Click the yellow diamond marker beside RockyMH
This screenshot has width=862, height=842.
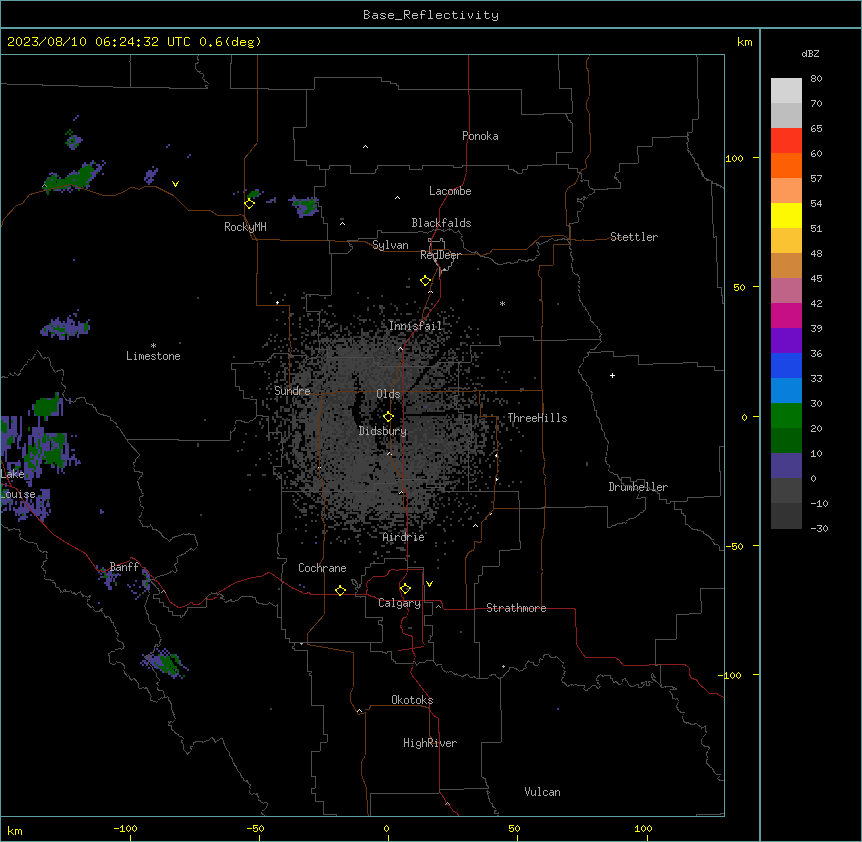click(249, 204)
